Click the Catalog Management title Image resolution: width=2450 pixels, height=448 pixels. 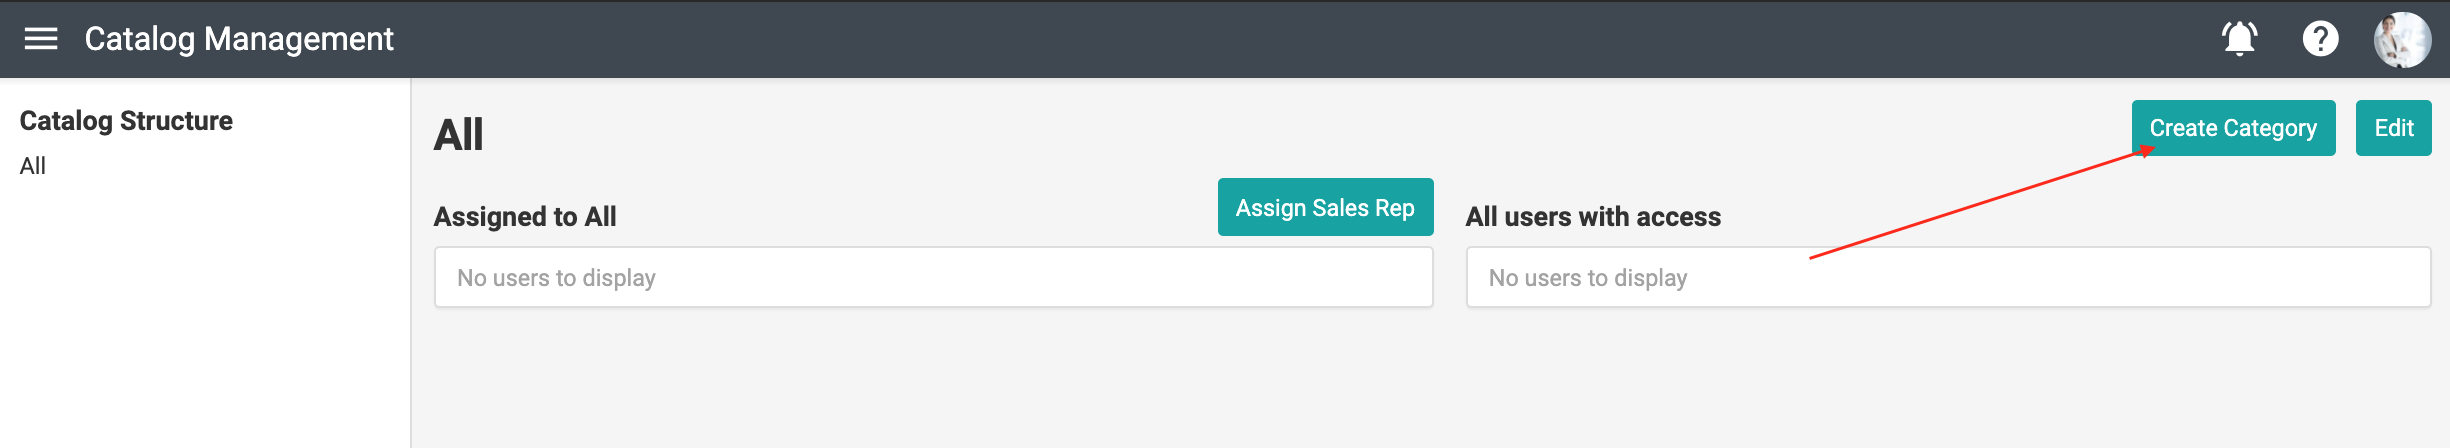(239, 39)
